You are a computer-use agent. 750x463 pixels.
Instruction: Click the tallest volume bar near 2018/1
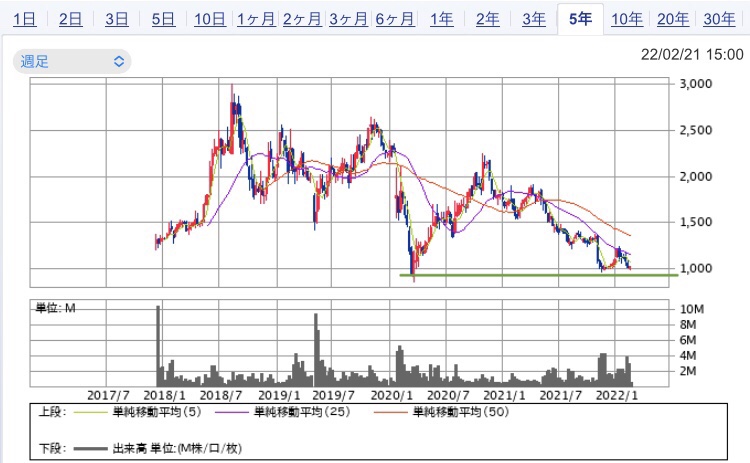click(x=158, y=346)
